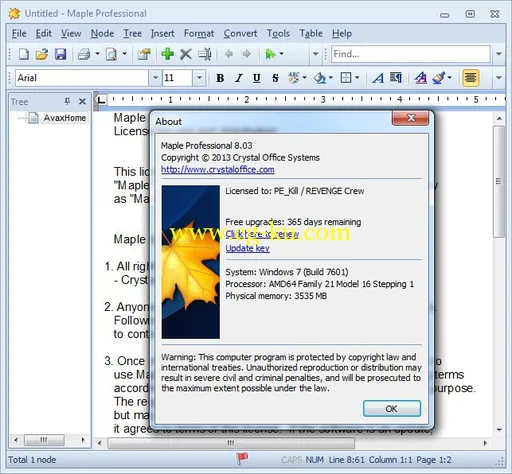Image resolution: width=512 pixels, height=474 pixels.
Task: Pin the Tree panel with the pushpin icon
Action: 67,101
